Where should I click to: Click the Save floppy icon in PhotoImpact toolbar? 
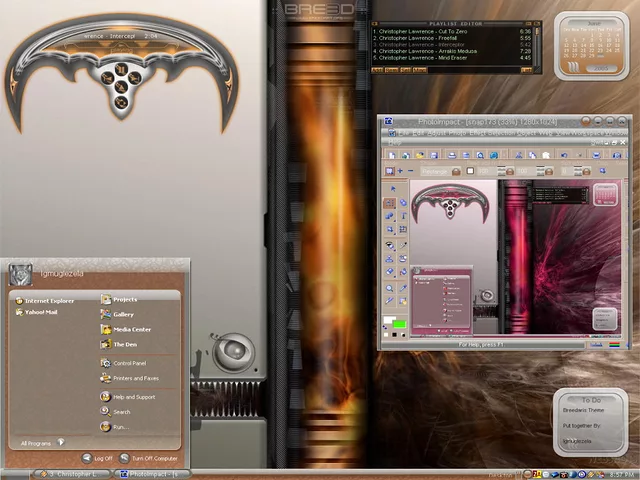[x=434, y=155]
